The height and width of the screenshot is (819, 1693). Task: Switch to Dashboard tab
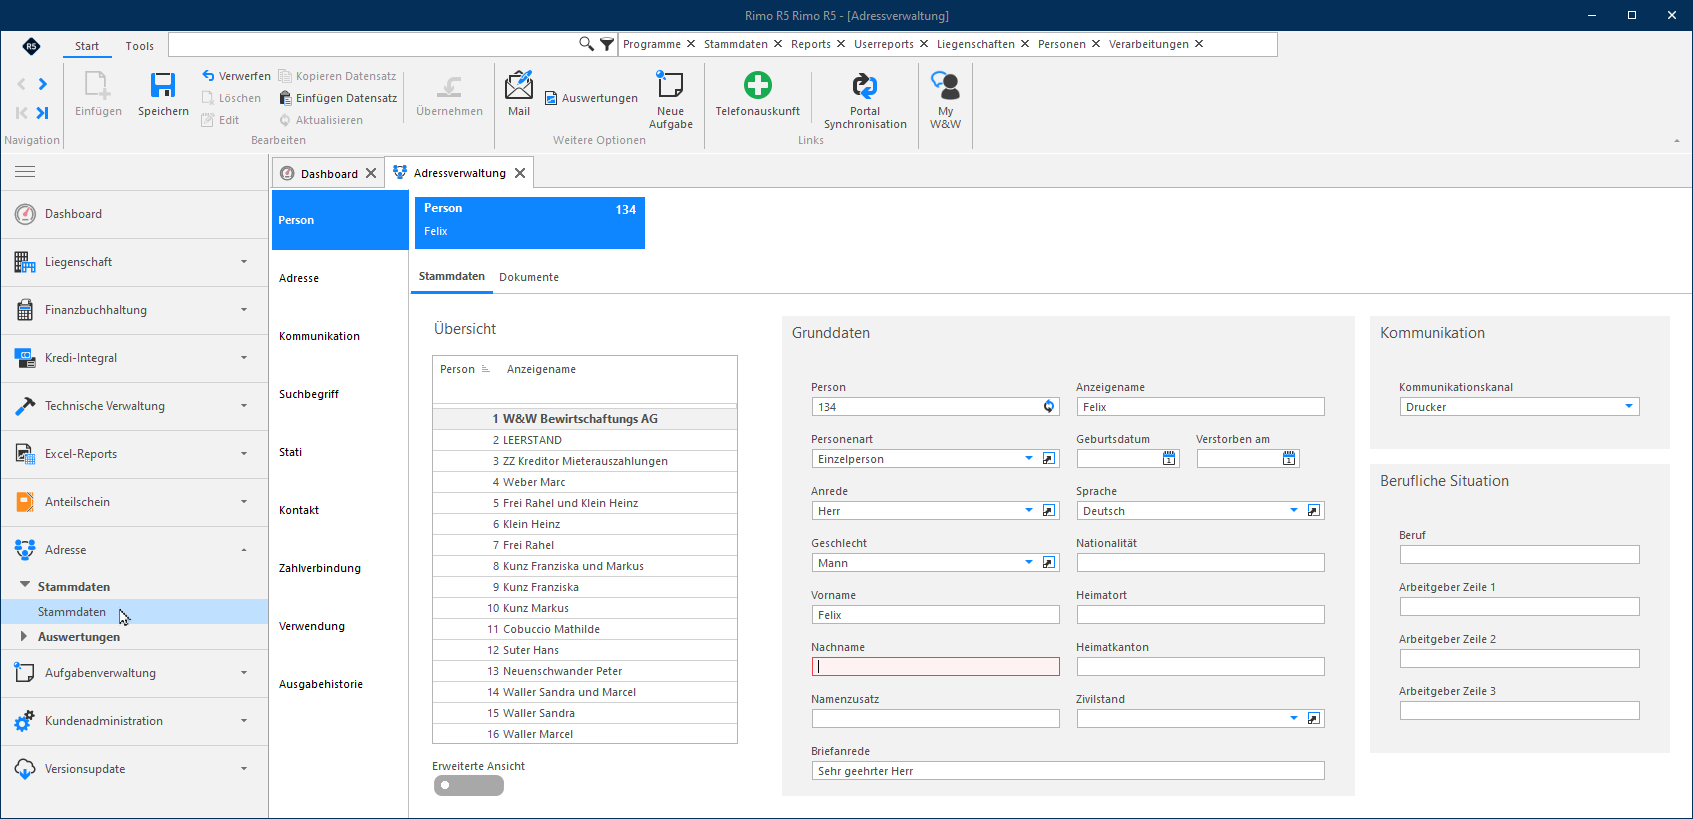click(x=329, y=173)
